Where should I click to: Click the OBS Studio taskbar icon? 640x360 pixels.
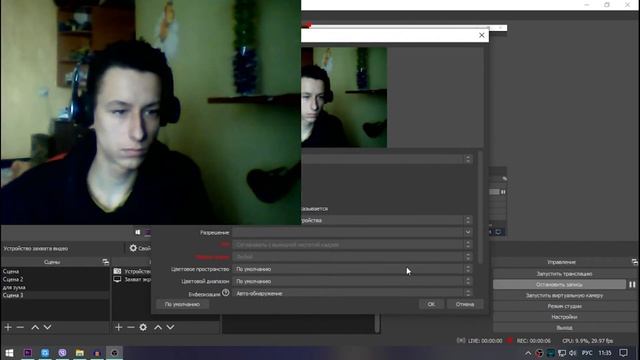tap(114, 353)
